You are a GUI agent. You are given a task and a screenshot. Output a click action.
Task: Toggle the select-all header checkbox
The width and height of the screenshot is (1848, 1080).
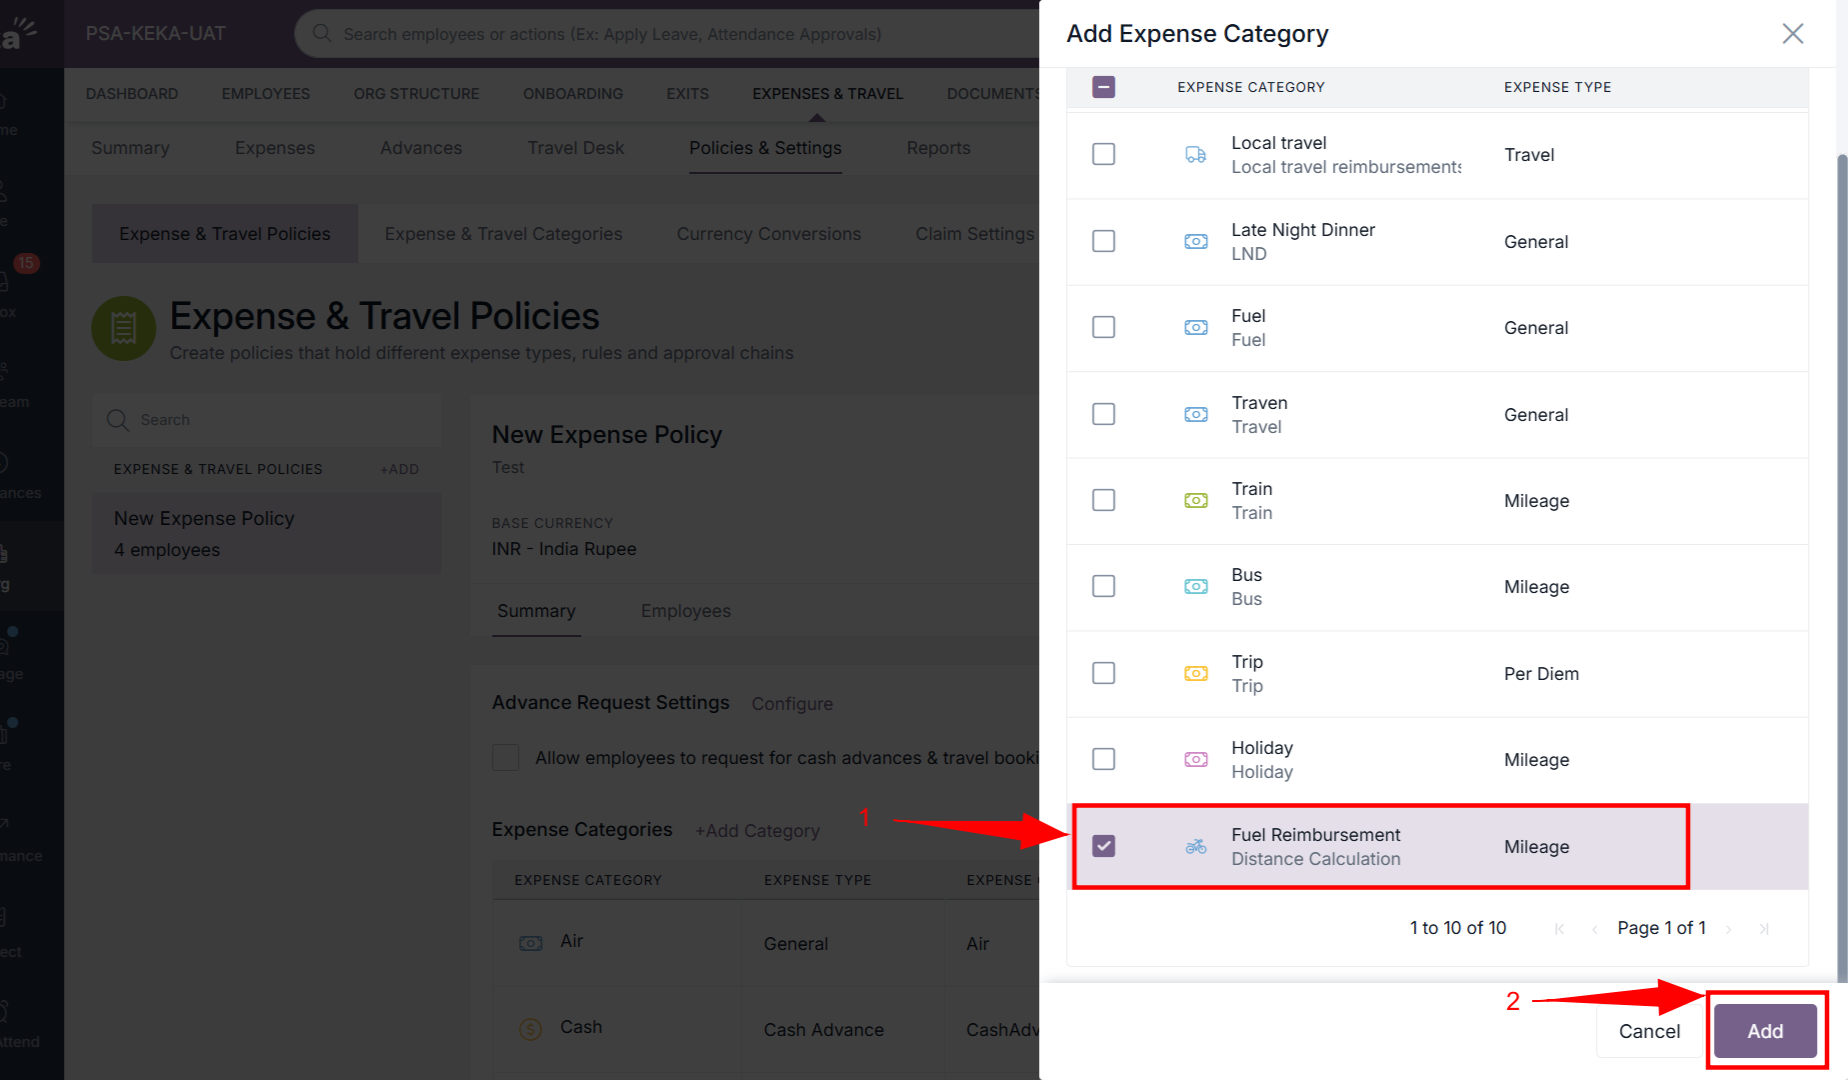1103,87
